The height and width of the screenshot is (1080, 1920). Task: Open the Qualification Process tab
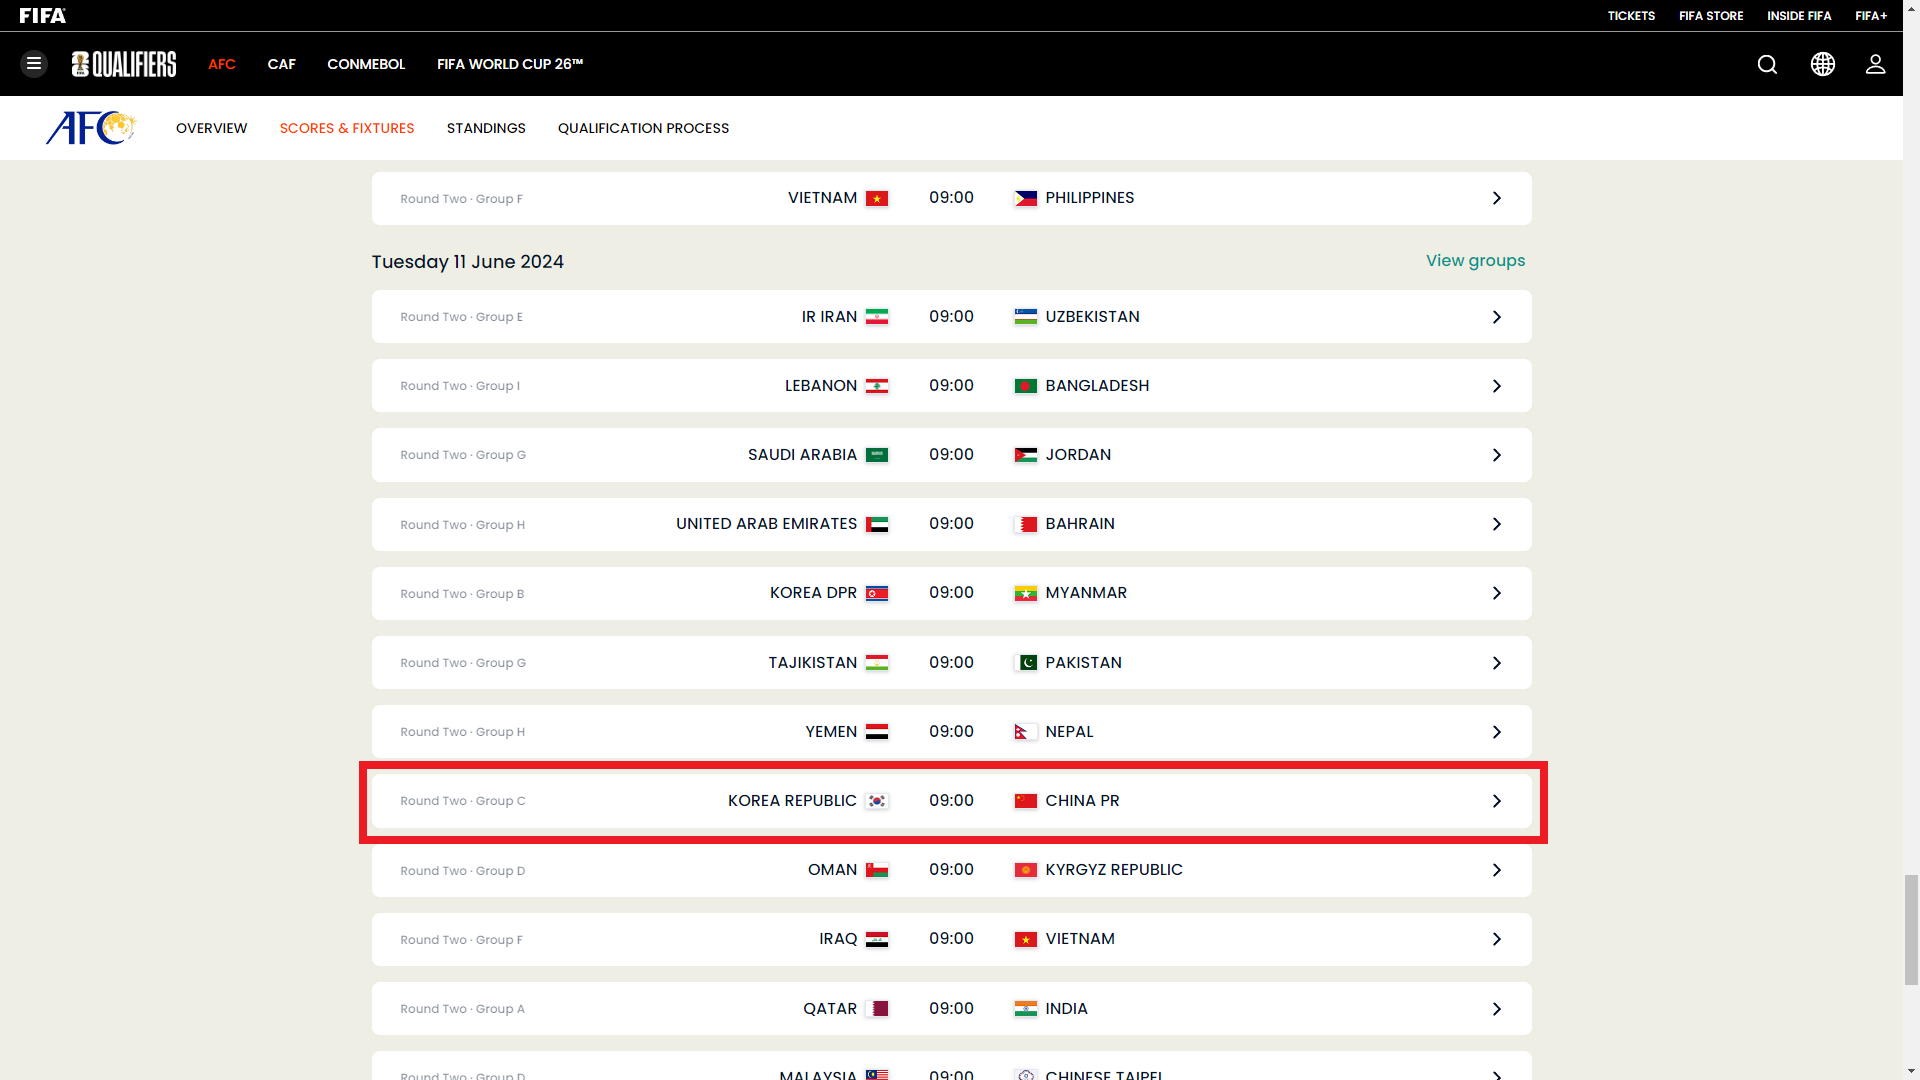[x=643, y=128]
